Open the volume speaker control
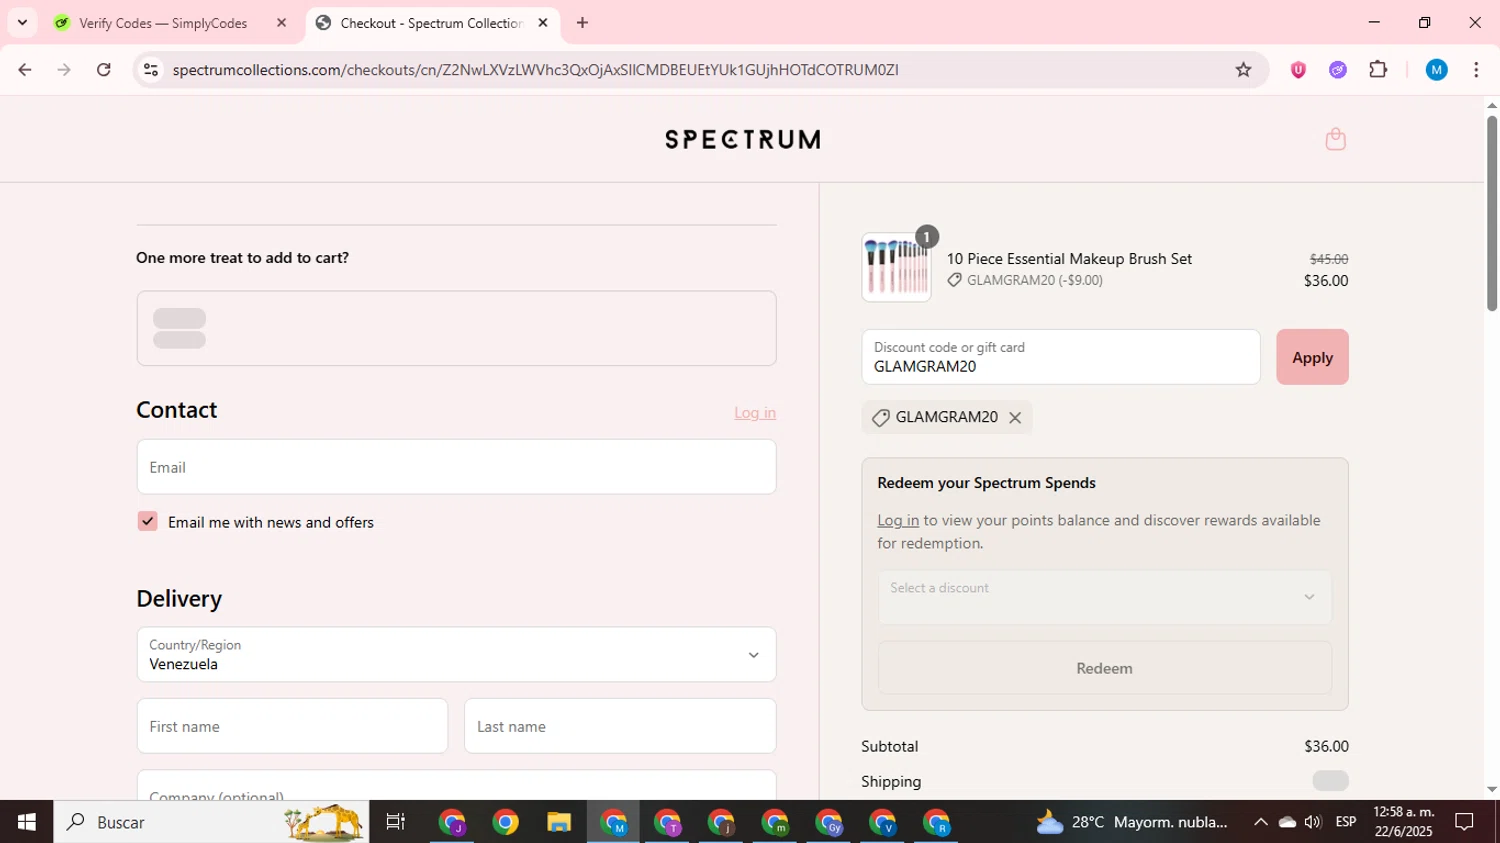 tap(1313, 822)
